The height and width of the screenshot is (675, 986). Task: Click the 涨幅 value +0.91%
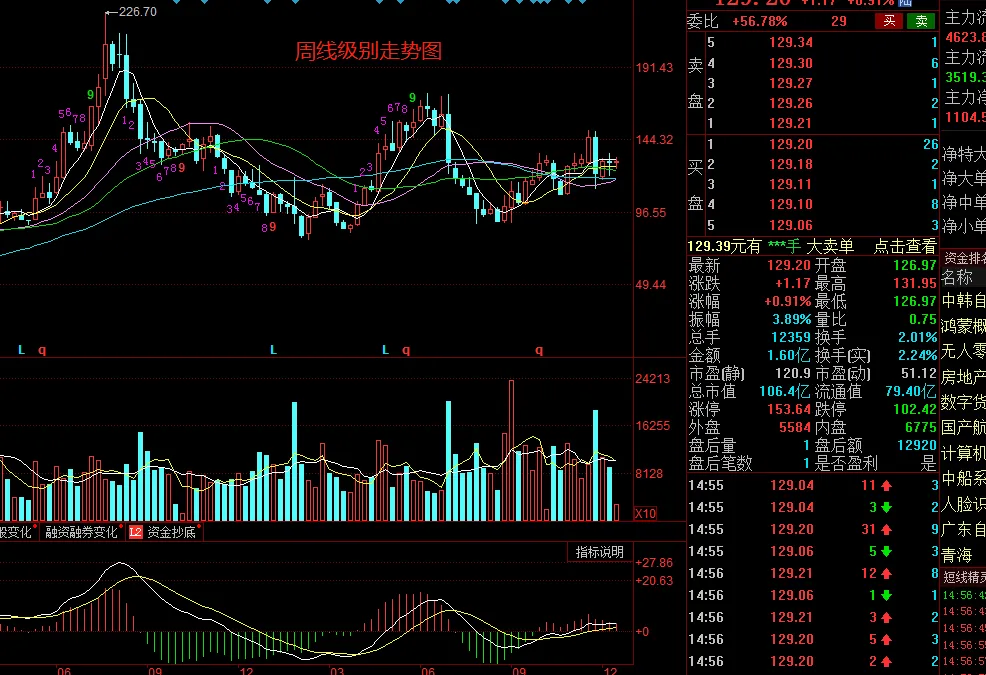click(x=787, y=301)
